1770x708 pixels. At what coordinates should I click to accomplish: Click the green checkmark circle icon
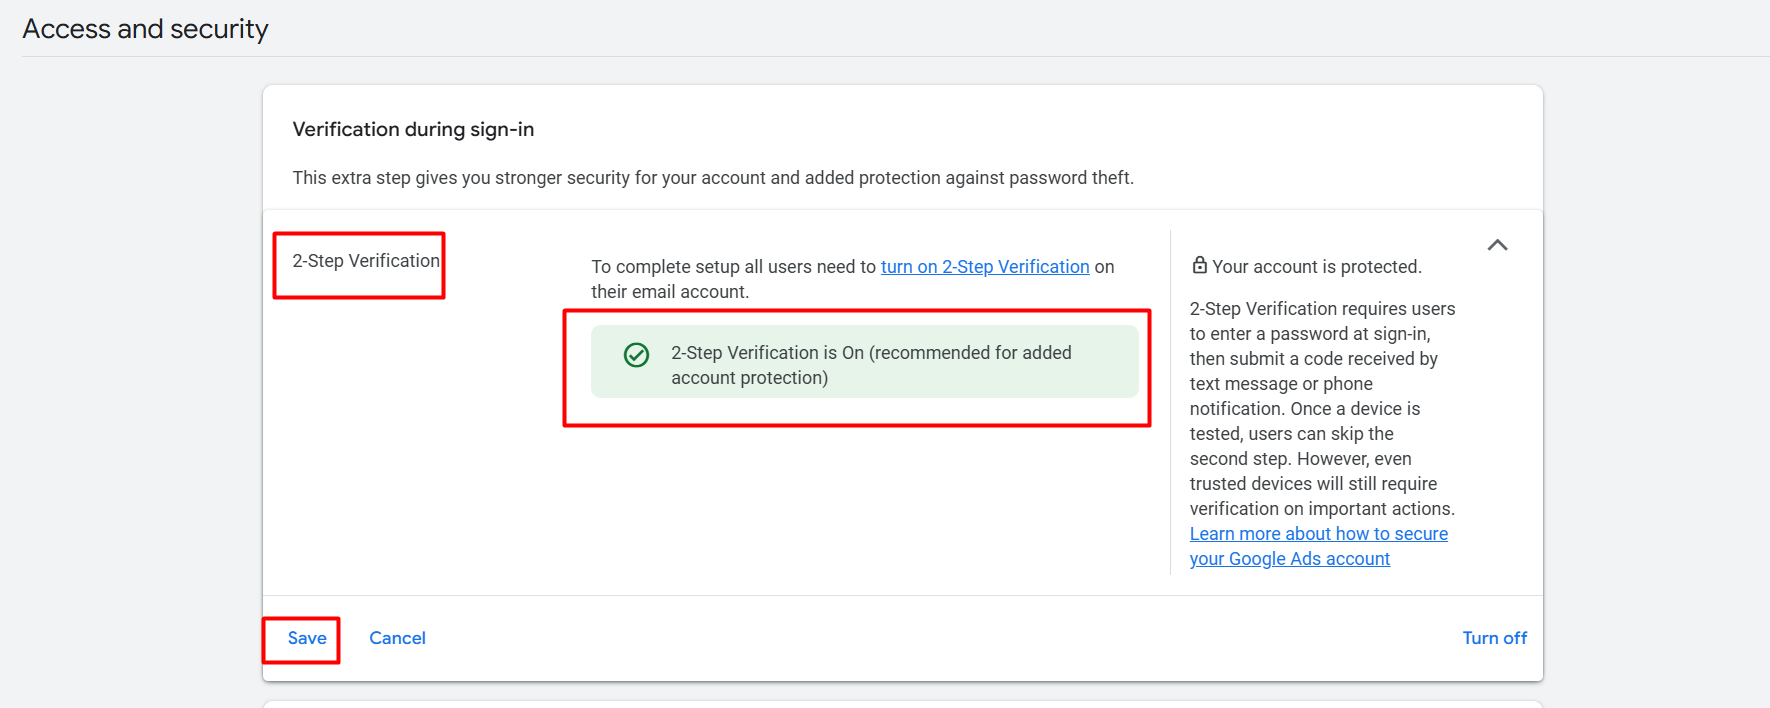[636, 355]
